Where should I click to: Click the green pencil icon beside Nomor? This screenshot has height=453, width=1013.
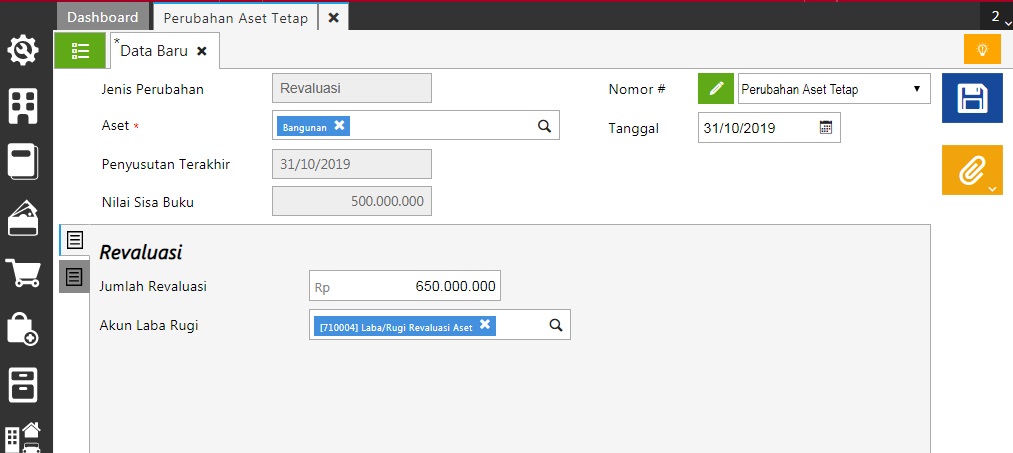pos(715,89)
